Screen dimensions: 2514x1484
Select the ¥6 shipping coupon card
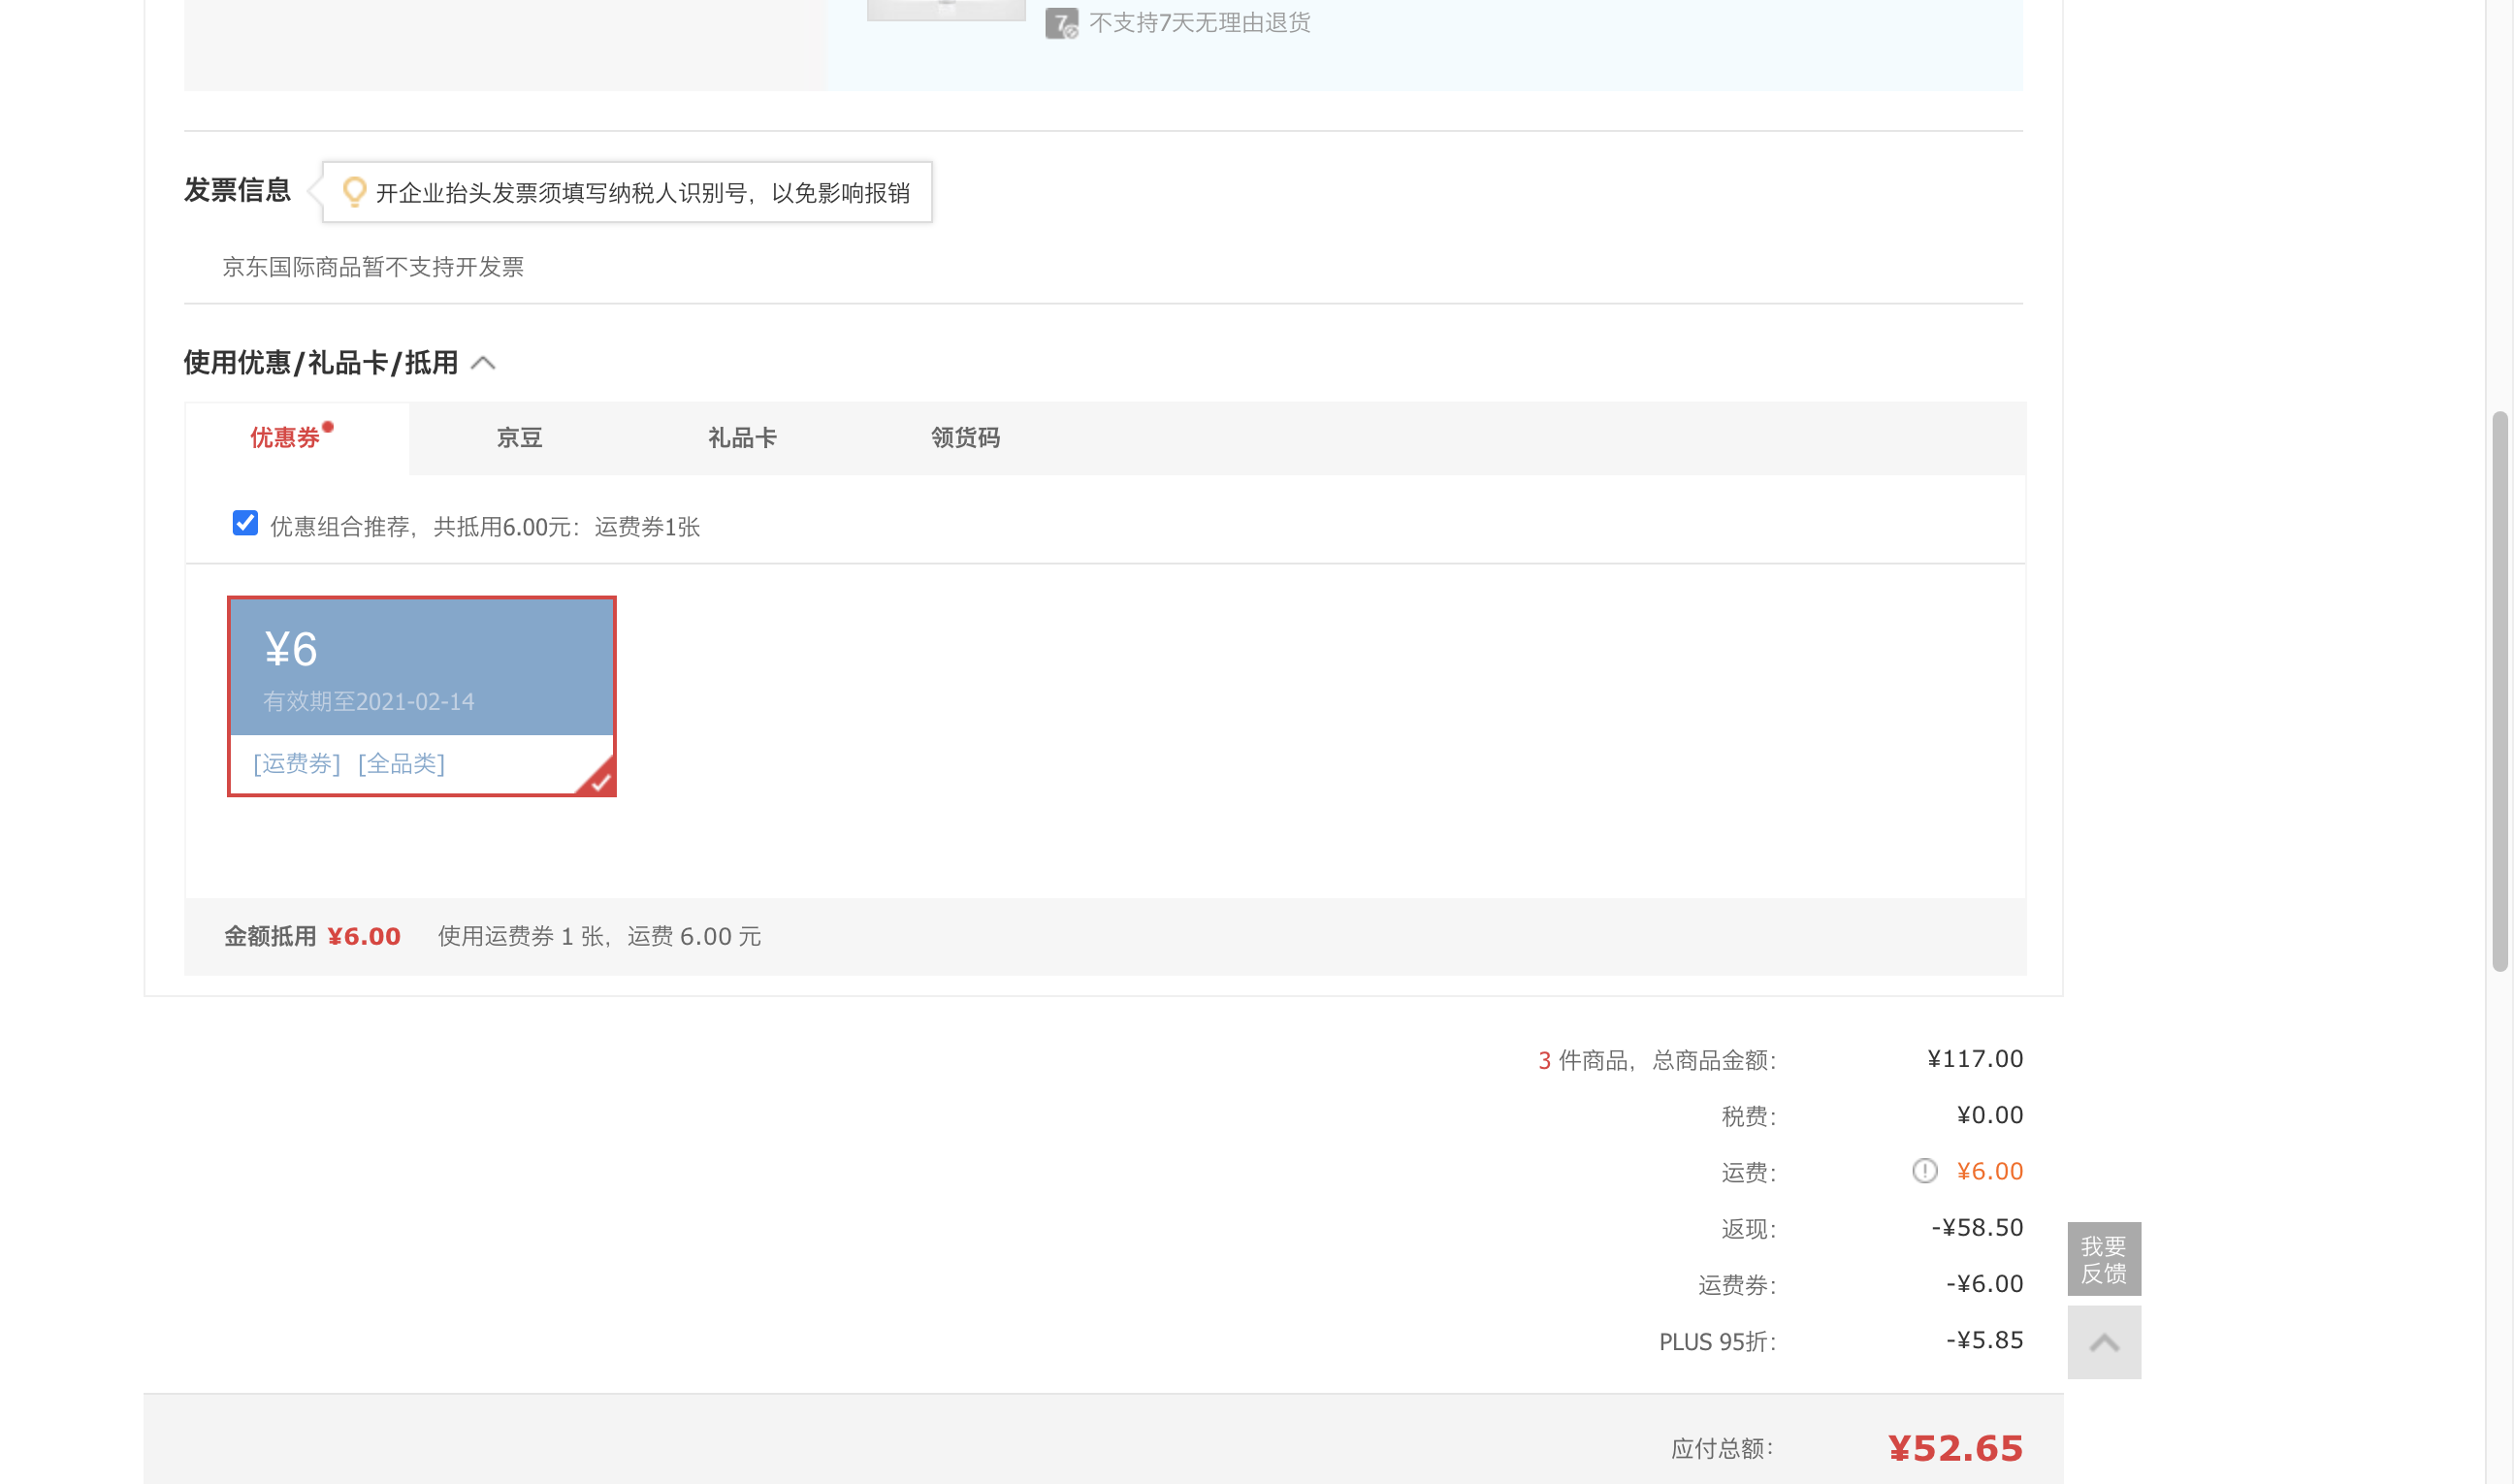coord(422,697)
